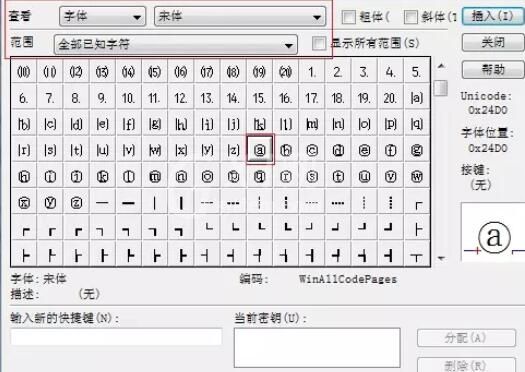The image size is (525, 372).
Task: Expand the 范围 全部已知字符 dropdown
Action: [x=176, y=44]
